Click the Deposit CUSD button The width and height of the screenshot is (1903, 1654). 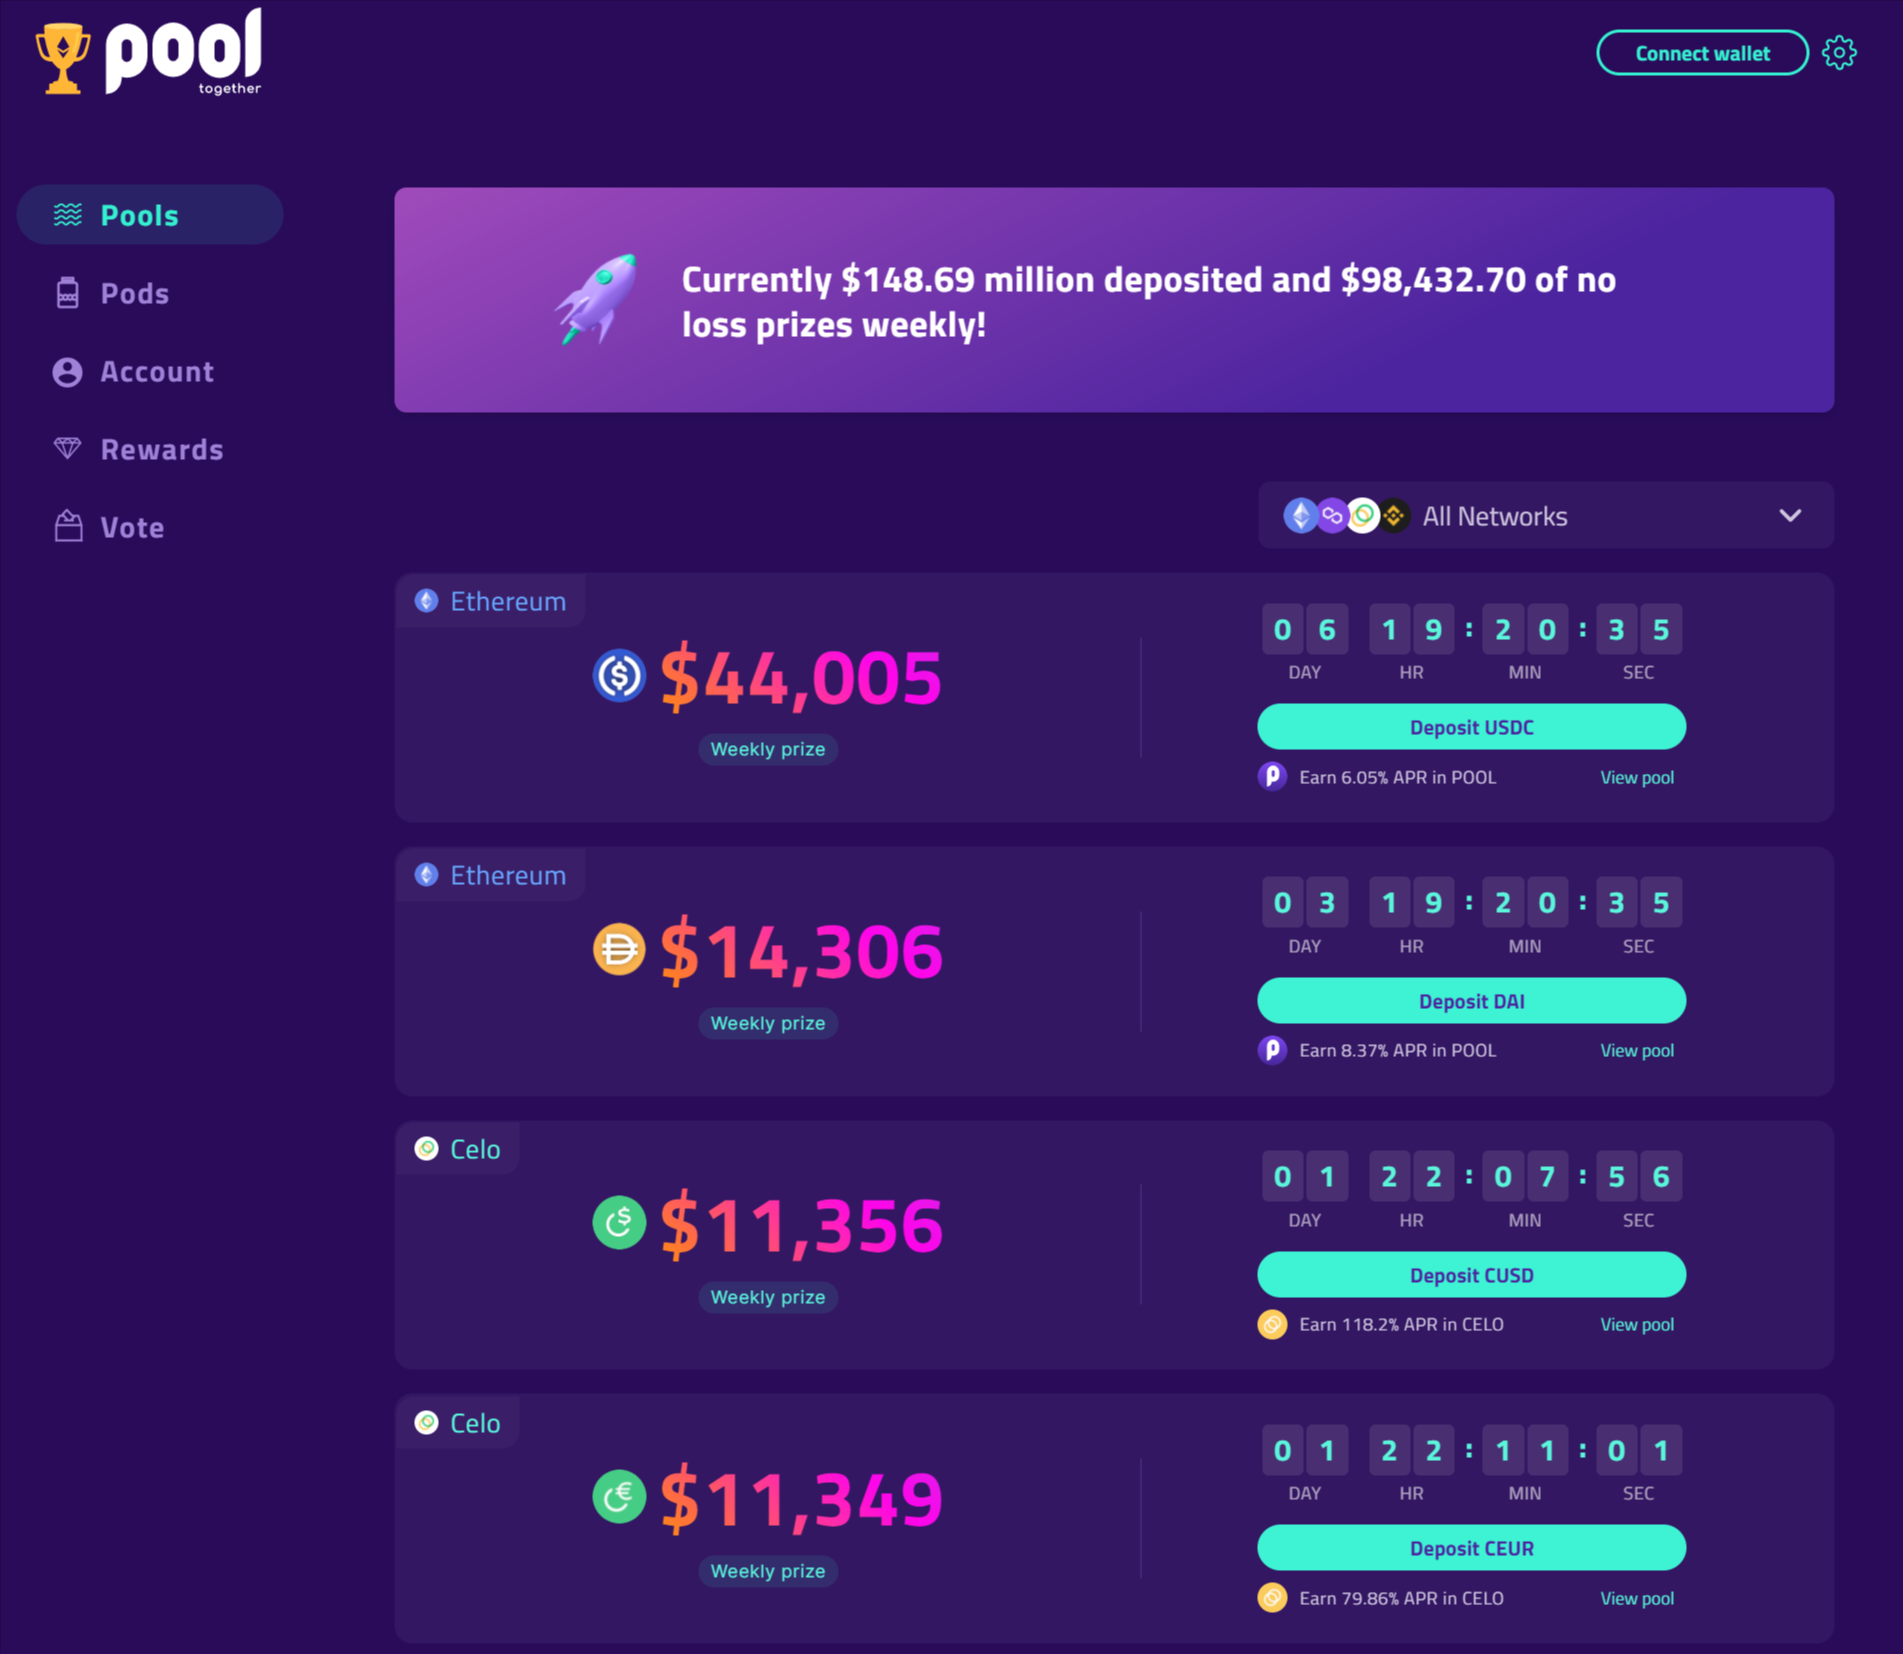(1471, 1275)
